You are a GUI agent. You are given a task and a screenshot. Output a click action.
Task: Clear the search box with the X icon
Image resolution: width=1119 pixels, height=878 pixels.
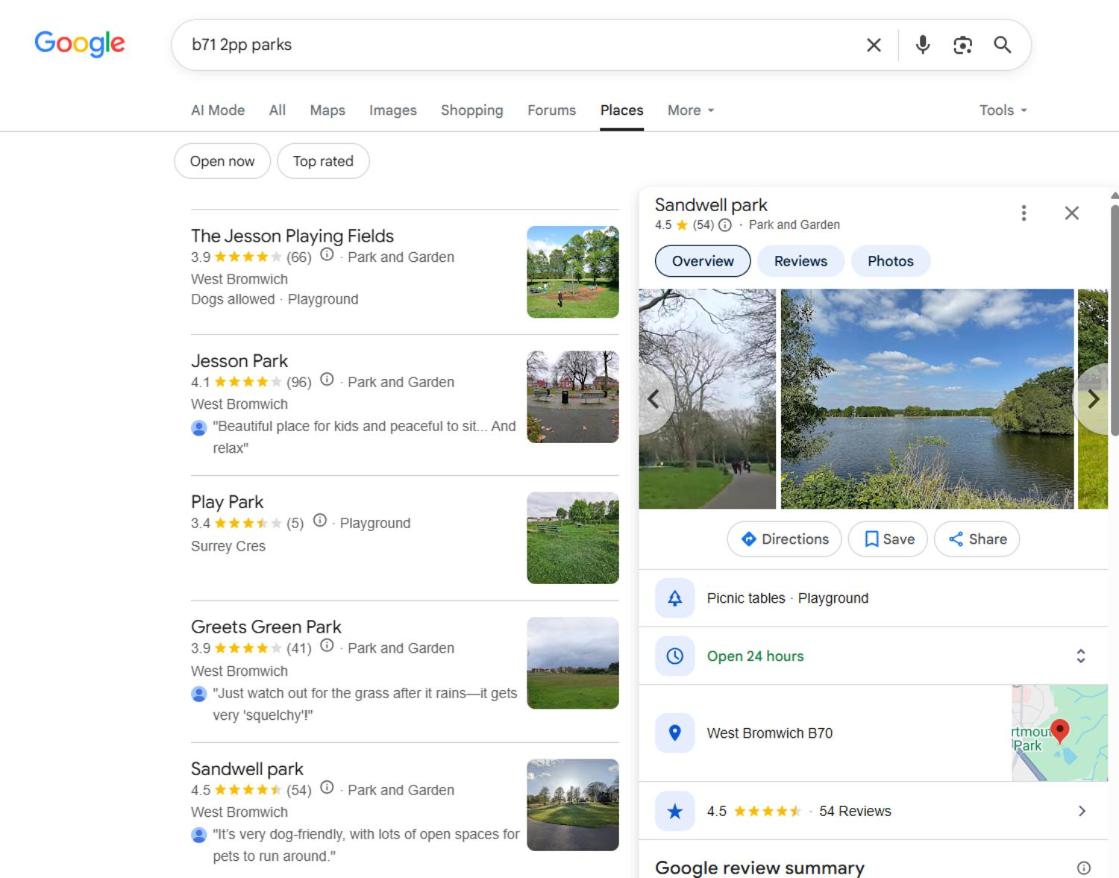(874, 45)
